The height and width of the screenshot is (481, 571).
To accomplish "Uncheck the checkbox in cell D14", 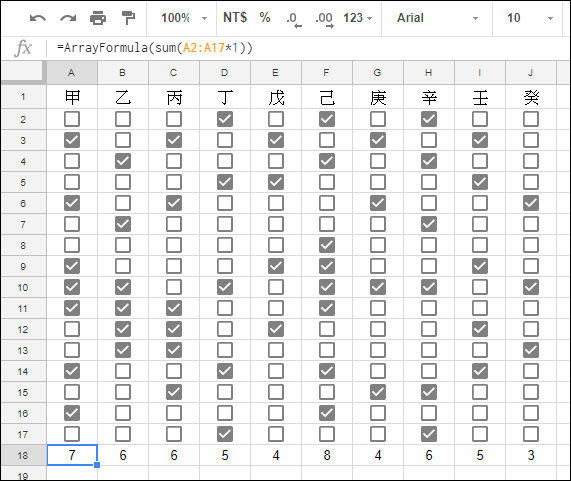I will 225,371.
